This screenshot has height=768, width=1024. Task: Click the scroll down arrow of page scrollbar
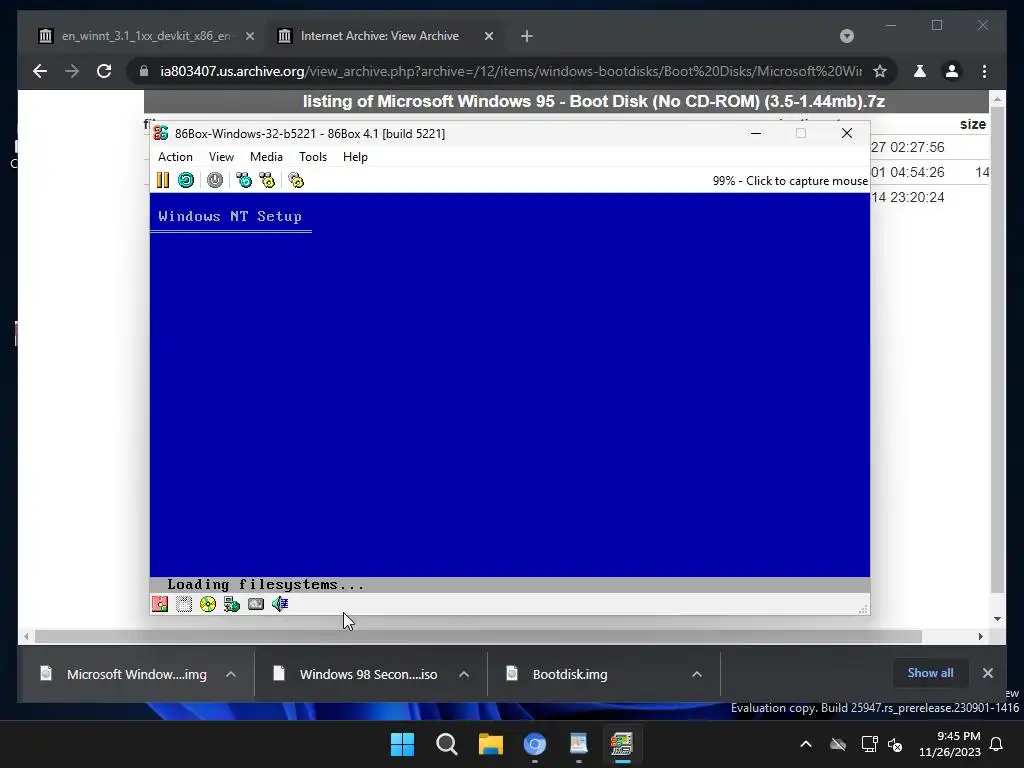pyautogui.click(x=997, y=619)
